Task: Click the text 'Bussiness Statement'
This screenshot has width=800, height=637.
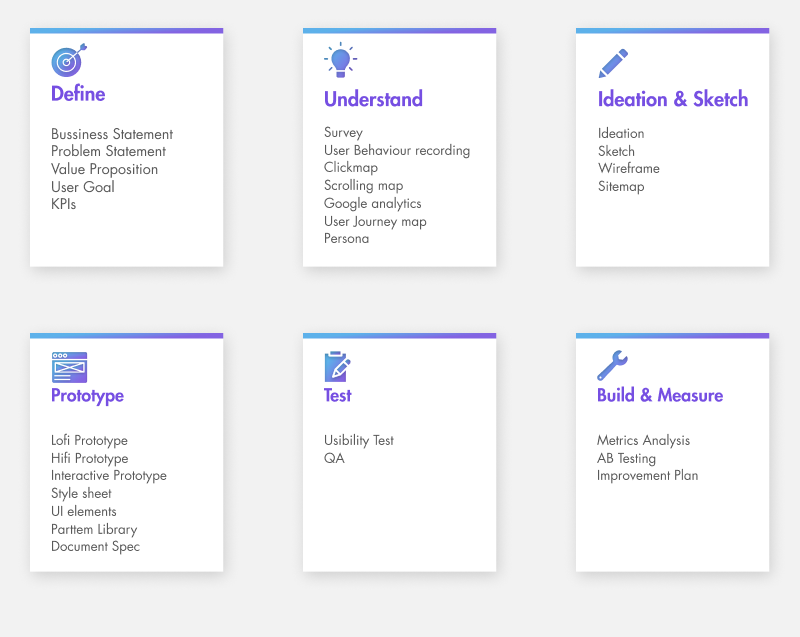Action: 112,134
